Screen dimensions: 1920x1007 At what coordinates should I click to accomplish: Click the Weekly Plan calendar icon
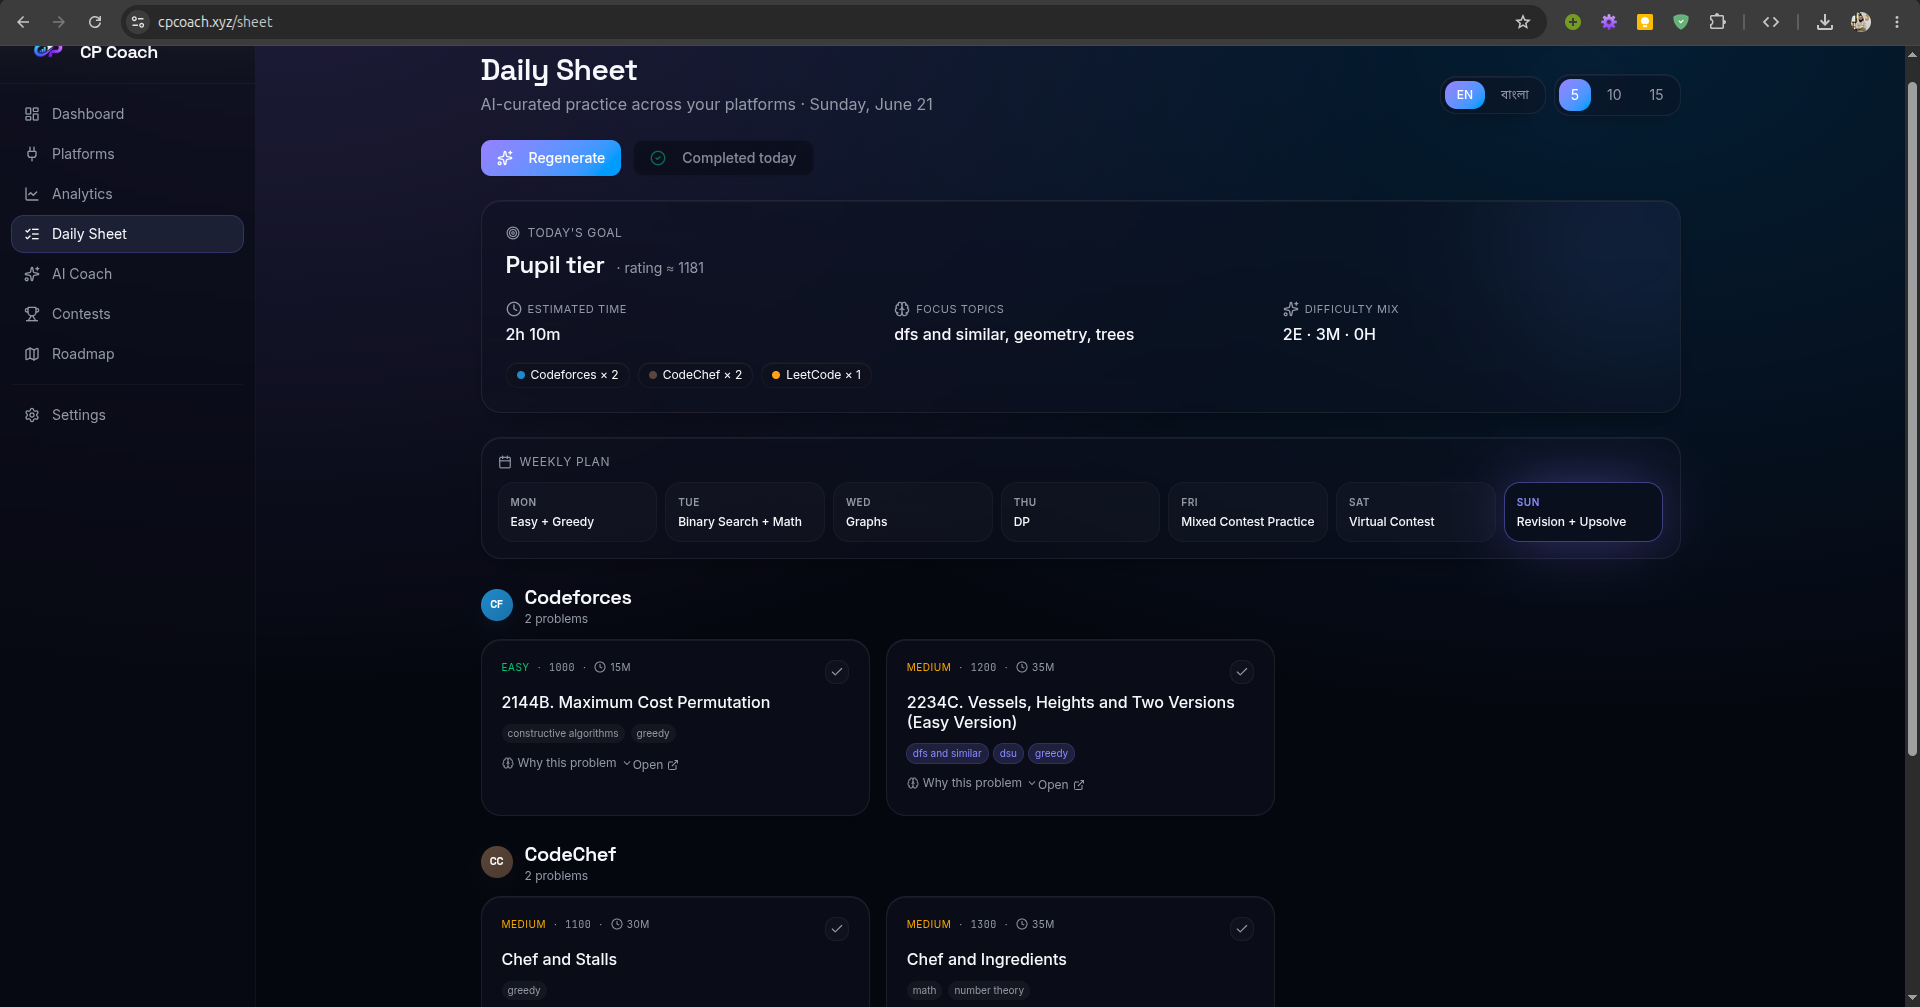coord(505,462)
